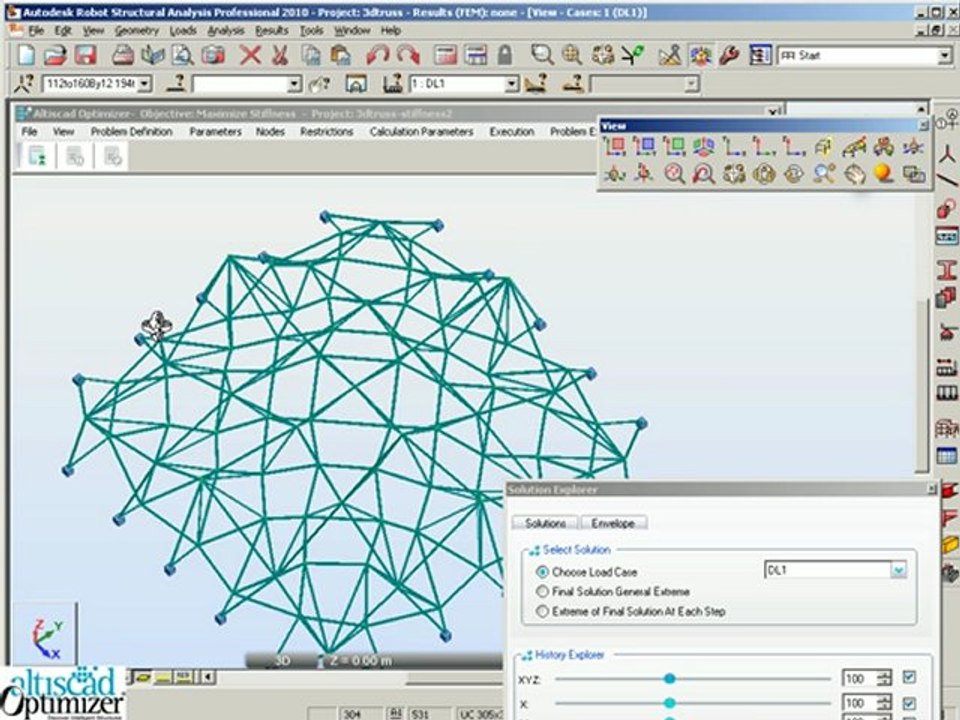Click the hand pan icon in View toolbar

854,174
